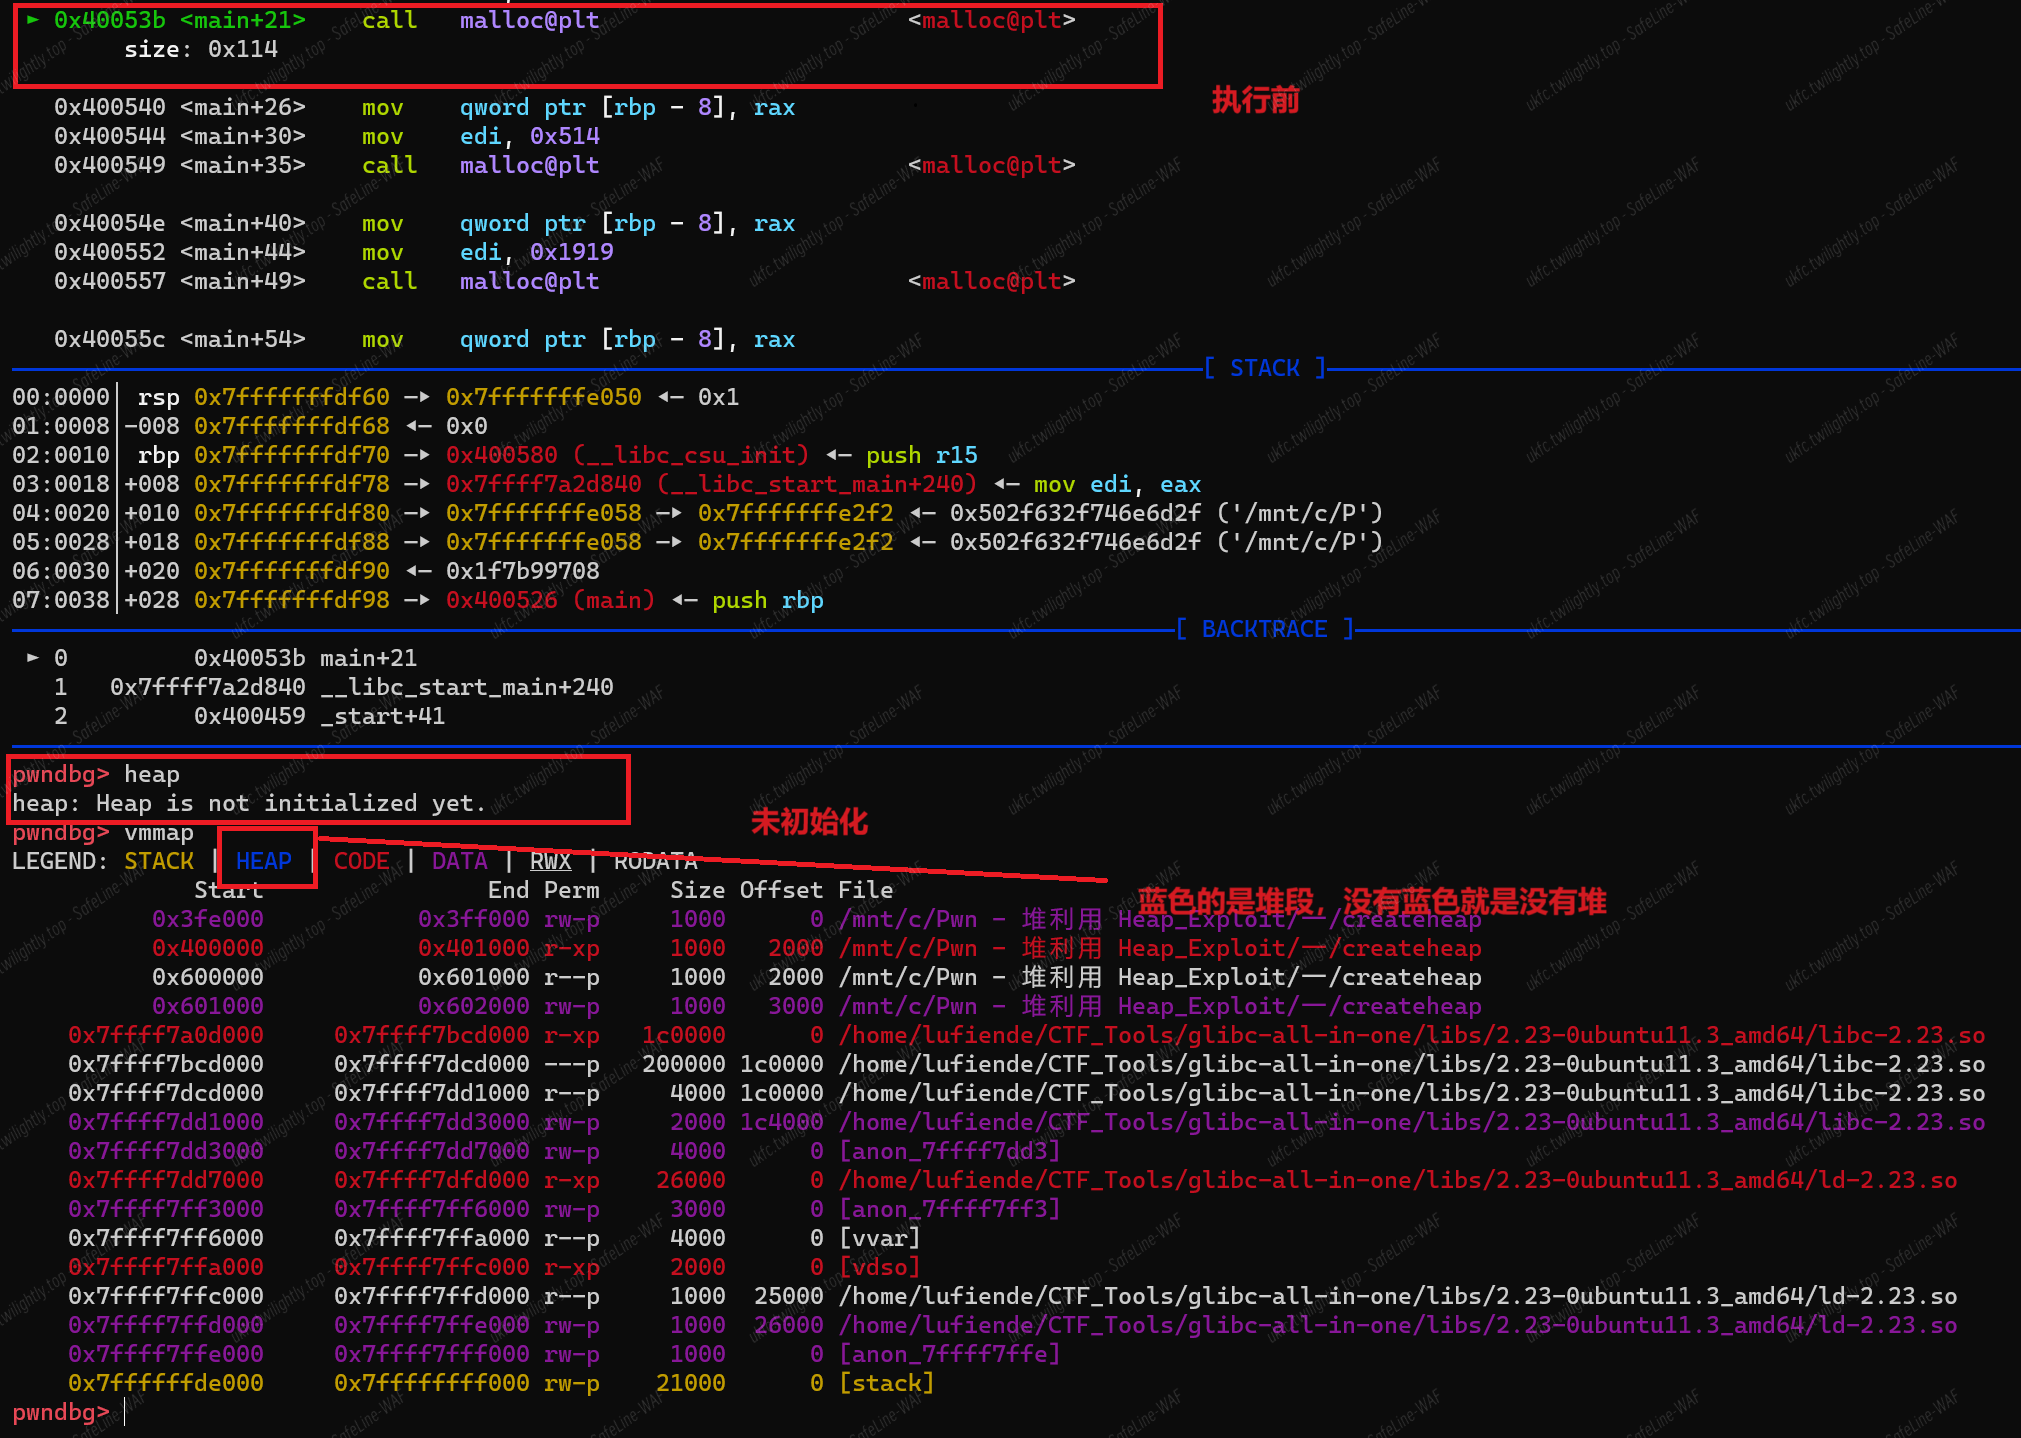Click the backtrace frame 0 arrow marker

click(x=33, y=658)
